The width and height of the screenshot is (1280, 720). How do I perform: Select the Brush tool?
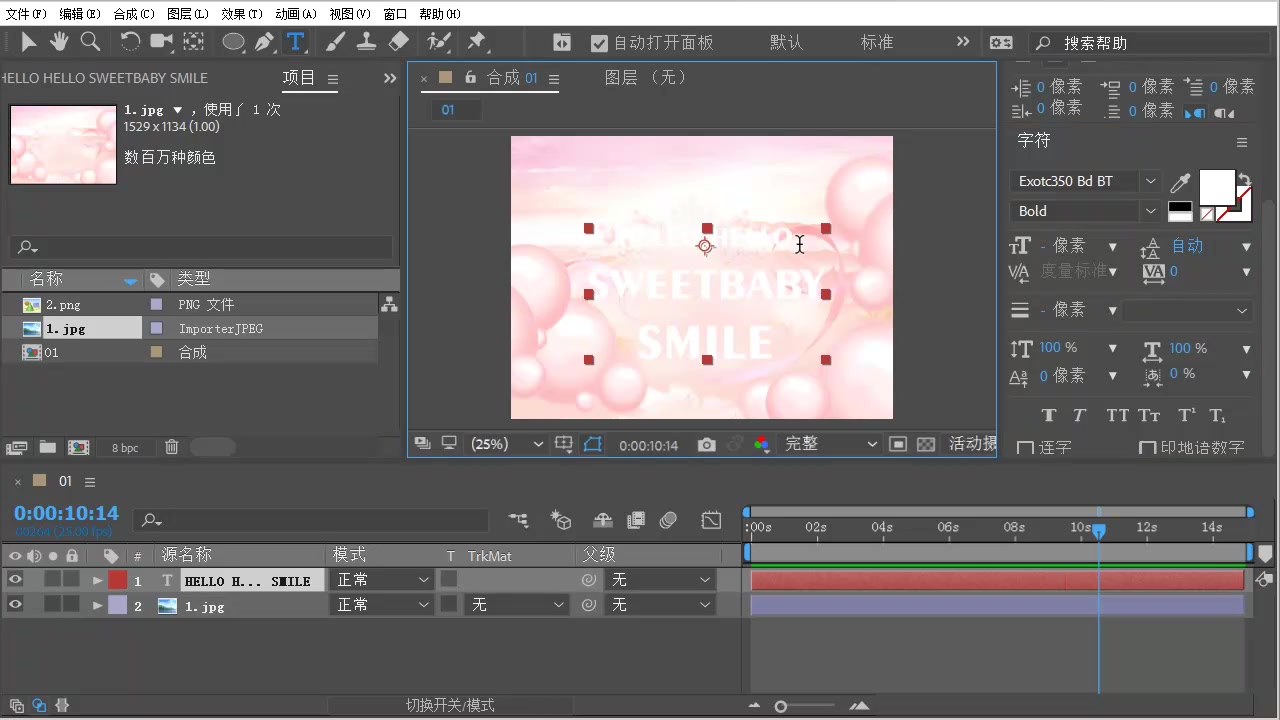click(x=336, y=41)
